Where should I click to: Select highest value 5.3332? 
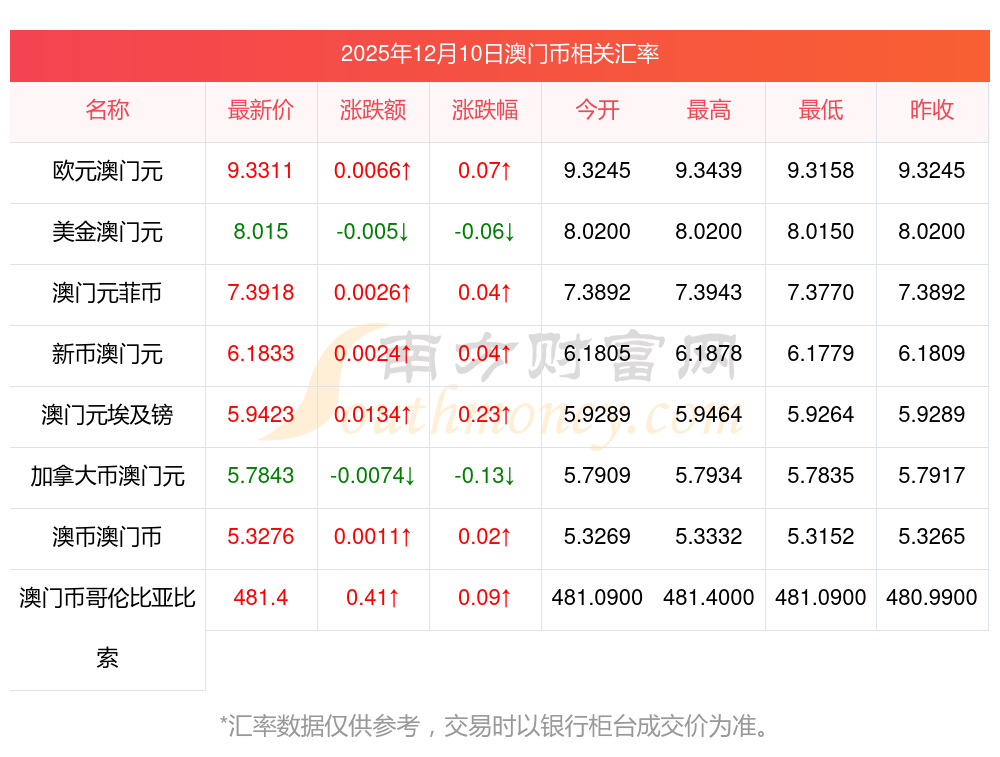pos(709,536)
